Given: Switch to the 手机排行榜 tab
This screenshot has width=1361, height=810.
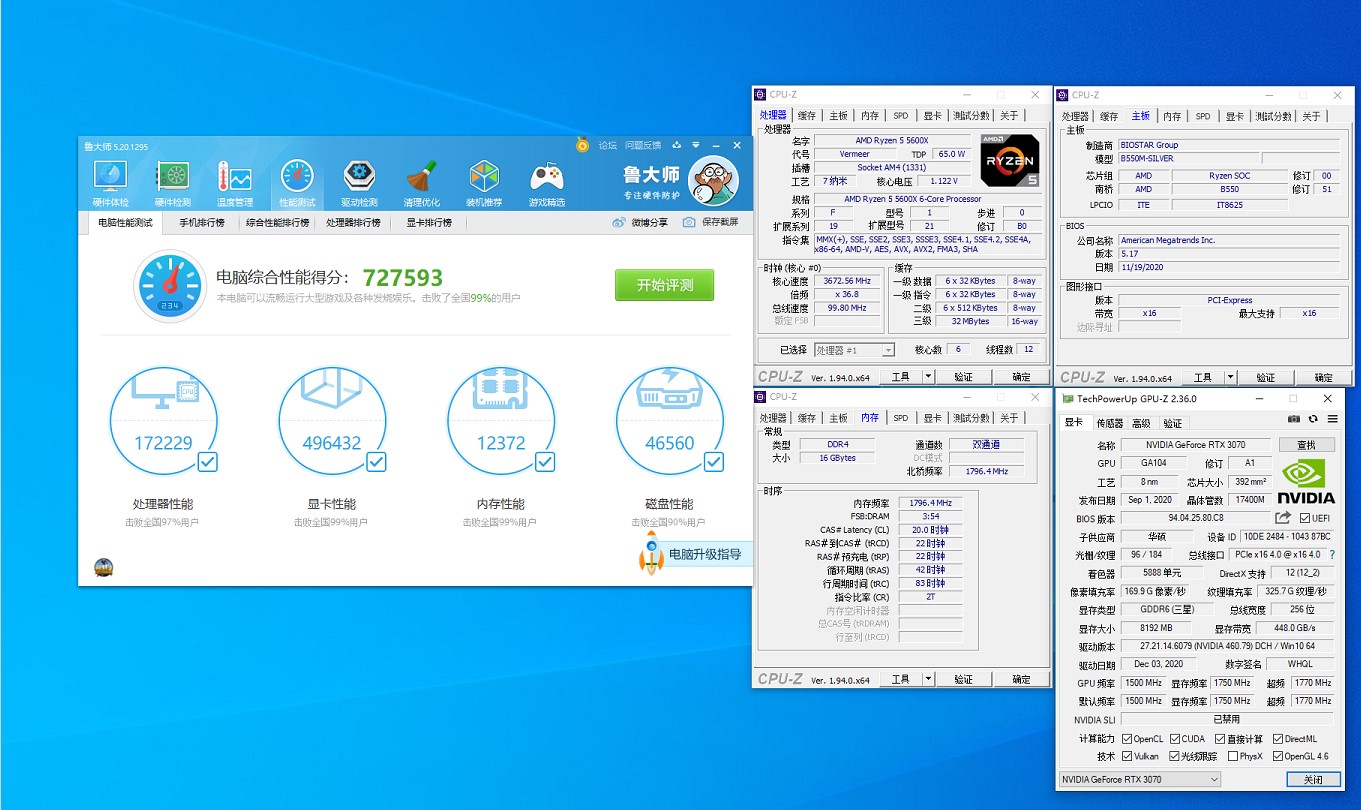Looking at the screenshot, I should [x=202, y=222].
